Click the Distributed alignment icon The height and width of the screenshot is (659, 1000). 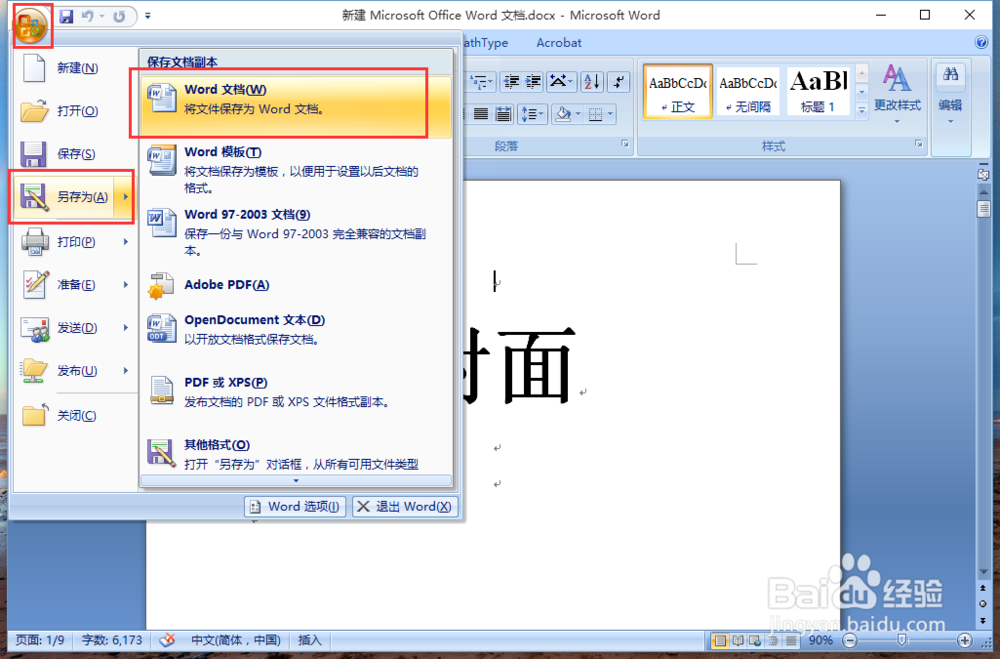pyautogui.click(x=503, y=114)
